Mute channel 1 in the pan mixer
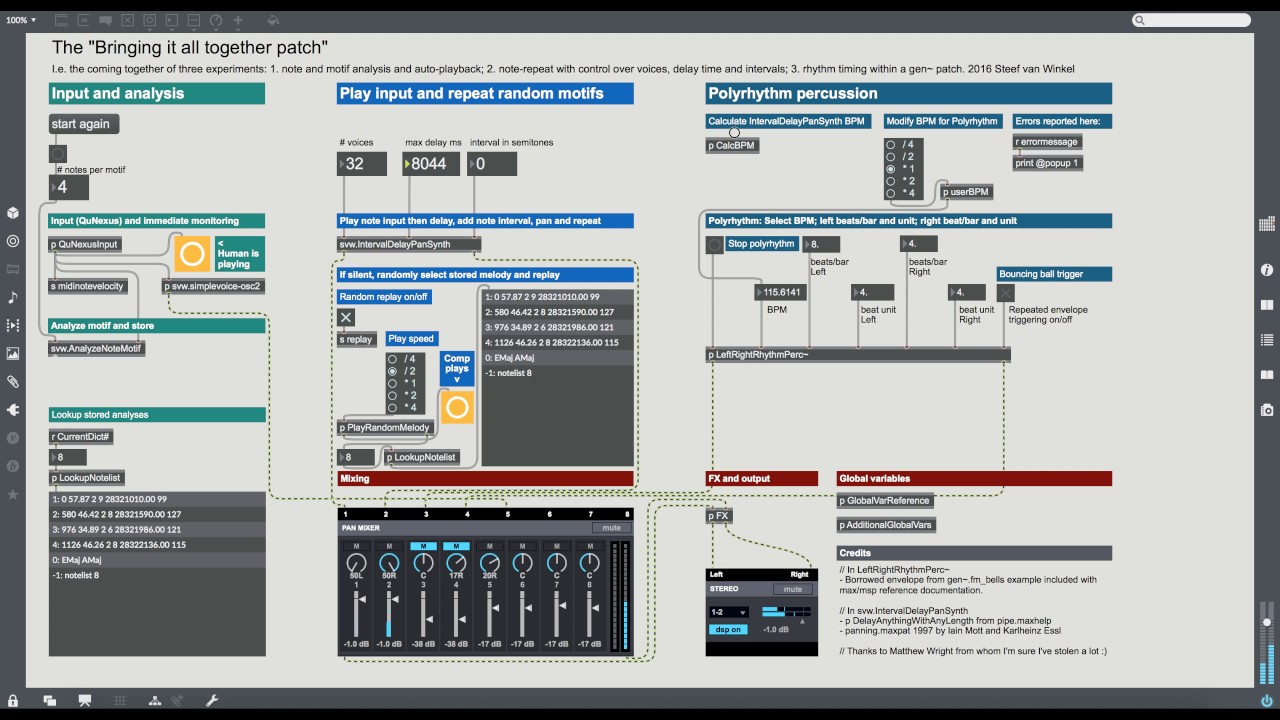This screenshot has width=1280, height=720. coord(356,546)
